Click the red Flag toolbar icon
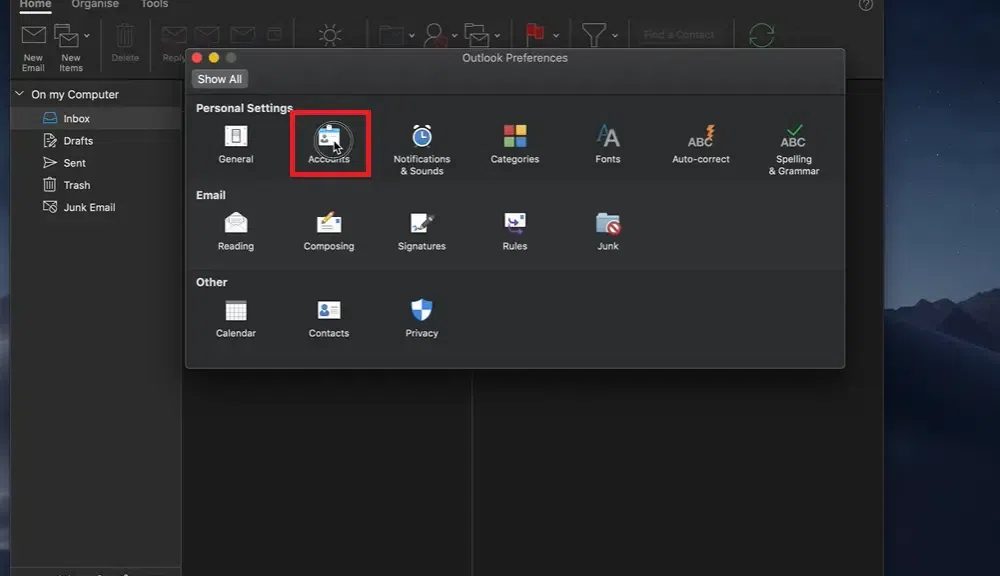Image resolution: width=1000 pixels, height=576 pixels. (535, 34)
